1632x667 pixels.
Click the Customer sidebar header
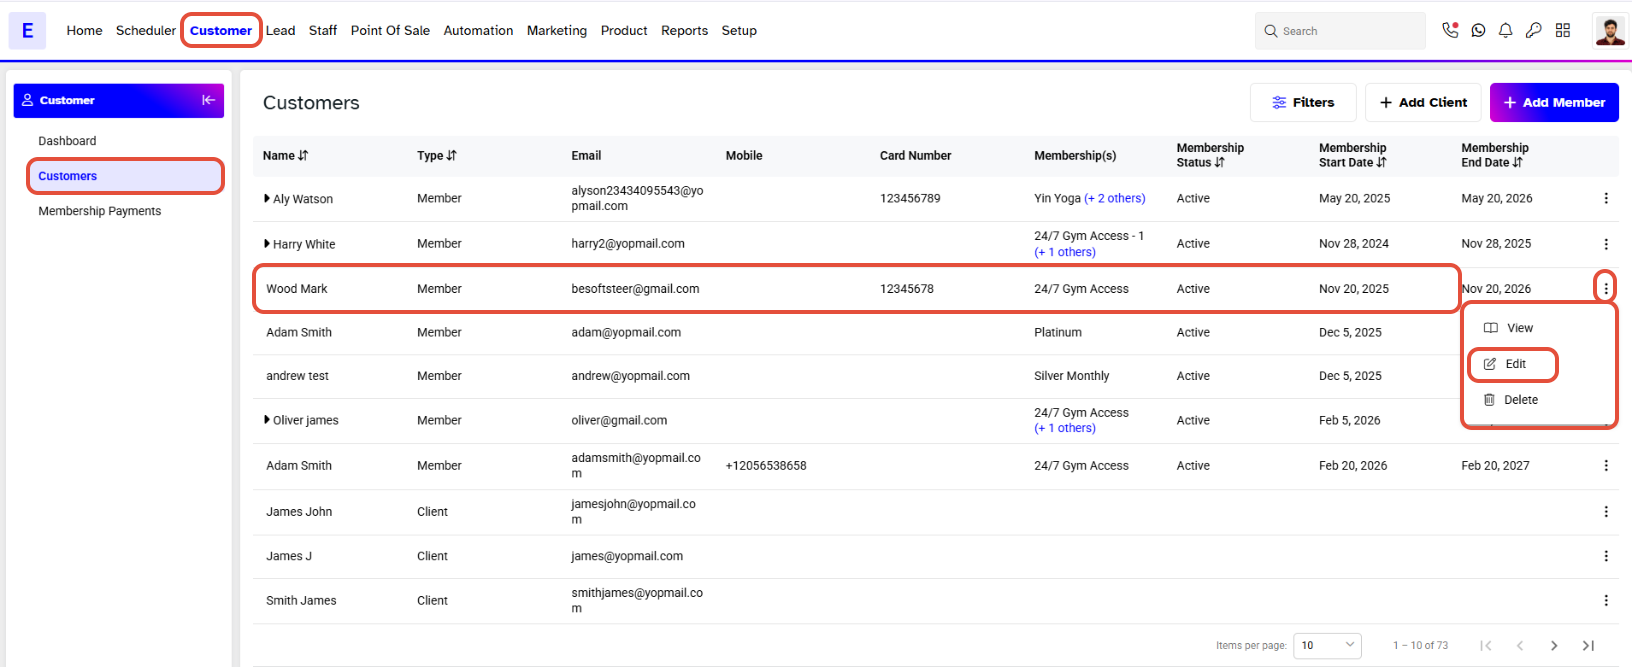pos(118,100)
